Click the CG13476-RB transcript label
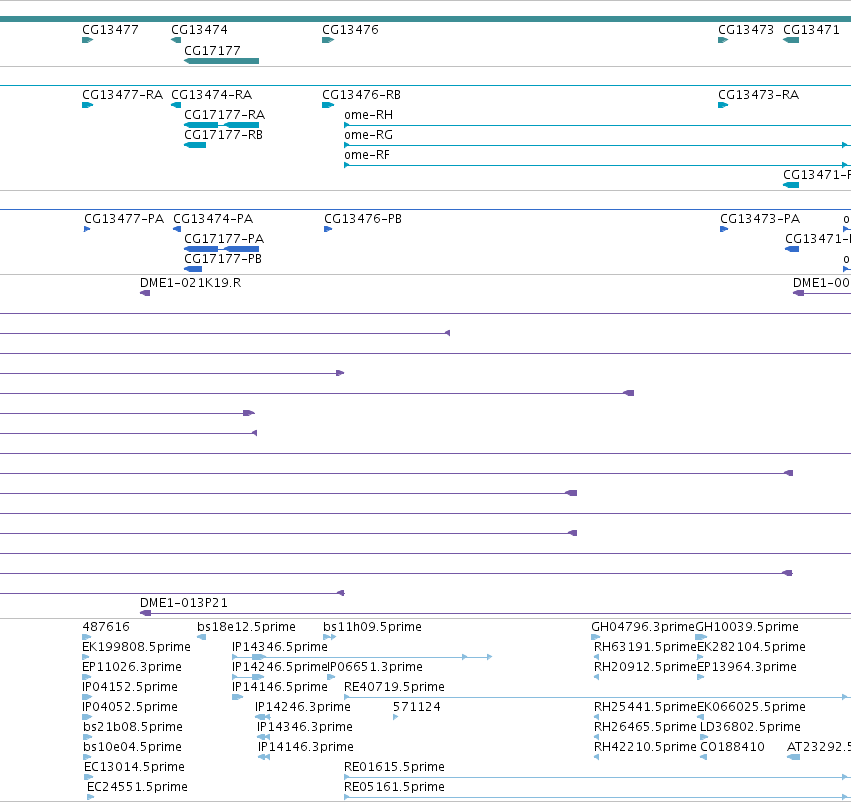Viewport: 851px width, 802px height. coord(361,95)
